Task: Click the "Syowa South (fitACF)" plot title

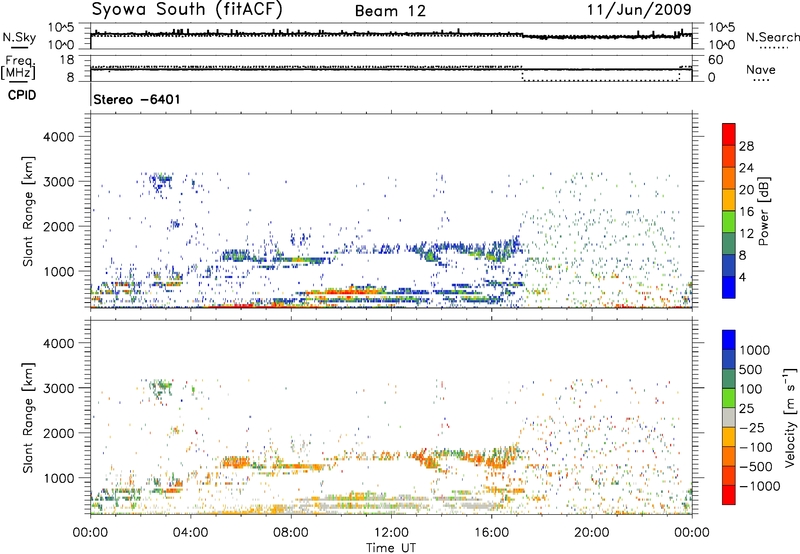Action: pos(187,9)
